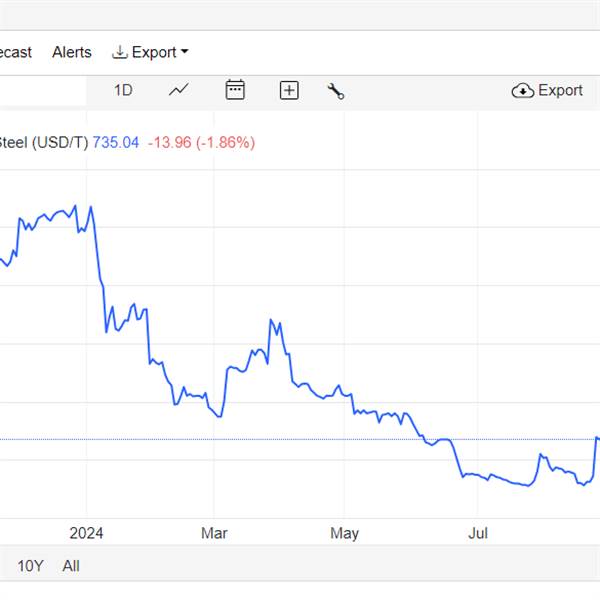This screenshot has width=600, height=600.
Task: Select the All time range
Action: [x=71, y=566]
